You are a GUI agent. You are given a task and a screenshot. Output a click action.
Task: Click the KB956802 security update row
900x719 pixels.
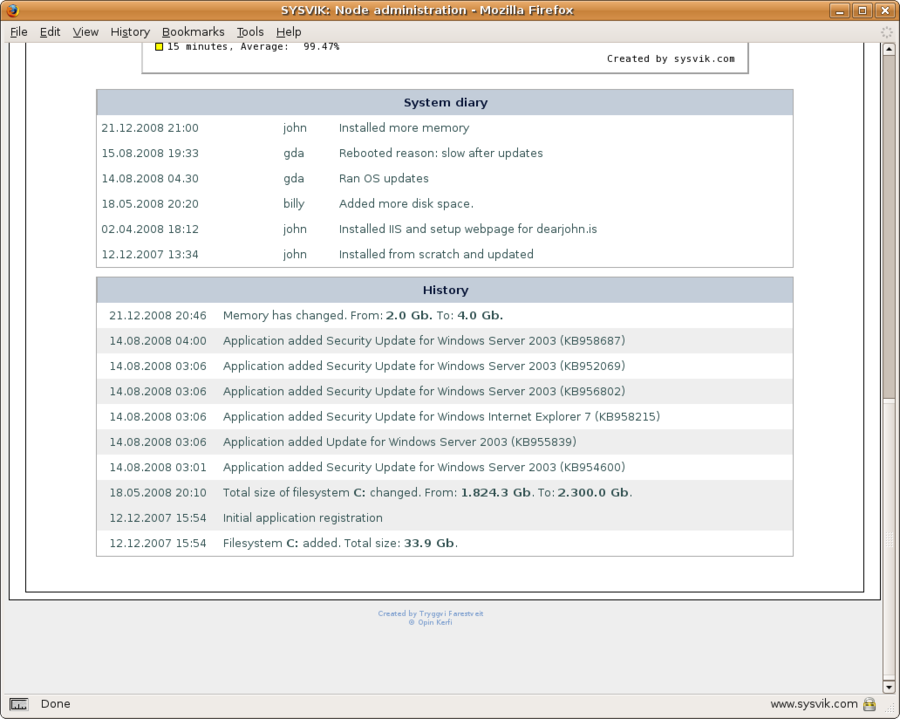click(445, 391)
